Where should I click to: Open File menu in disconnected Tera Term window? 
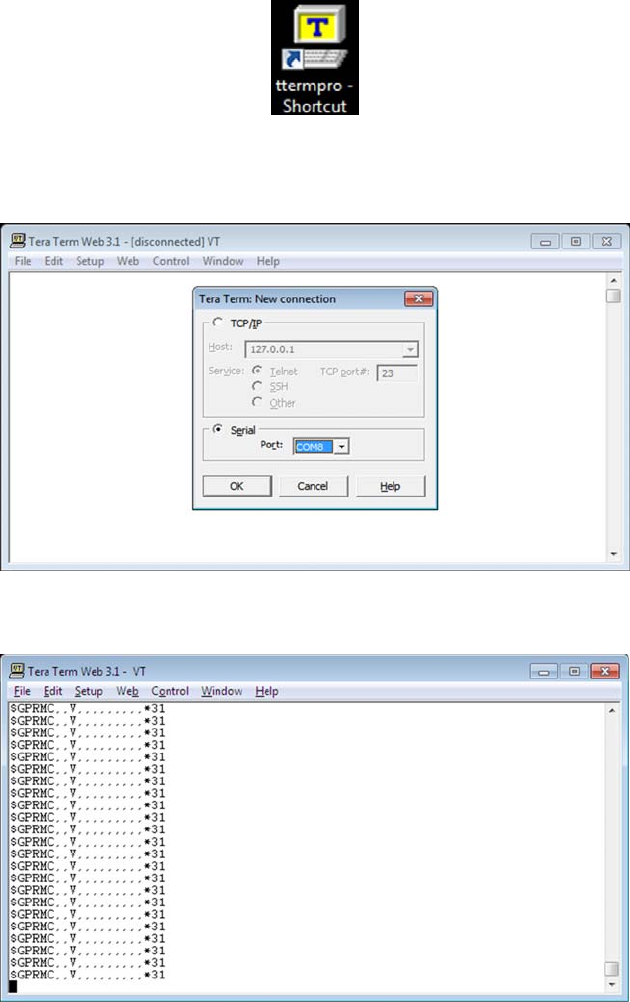point(23,261)
